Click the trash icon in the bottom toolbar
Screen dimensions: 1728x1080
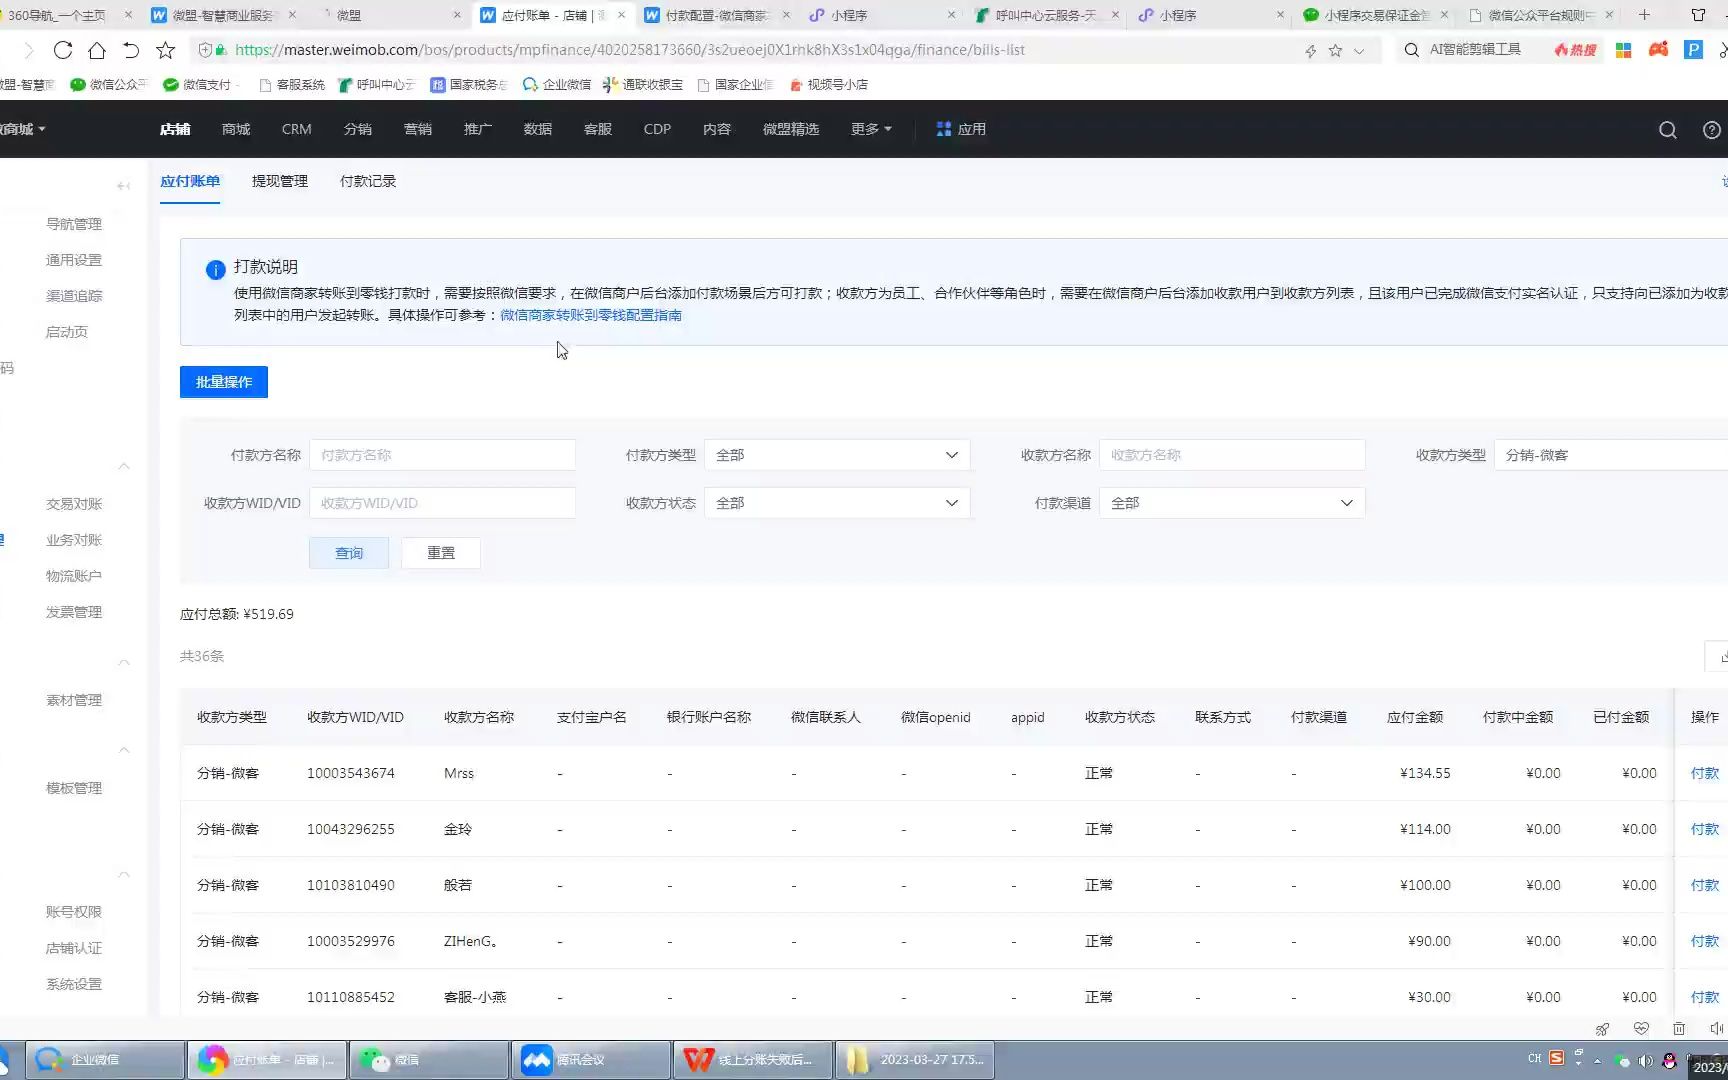click(1679, 1029)
